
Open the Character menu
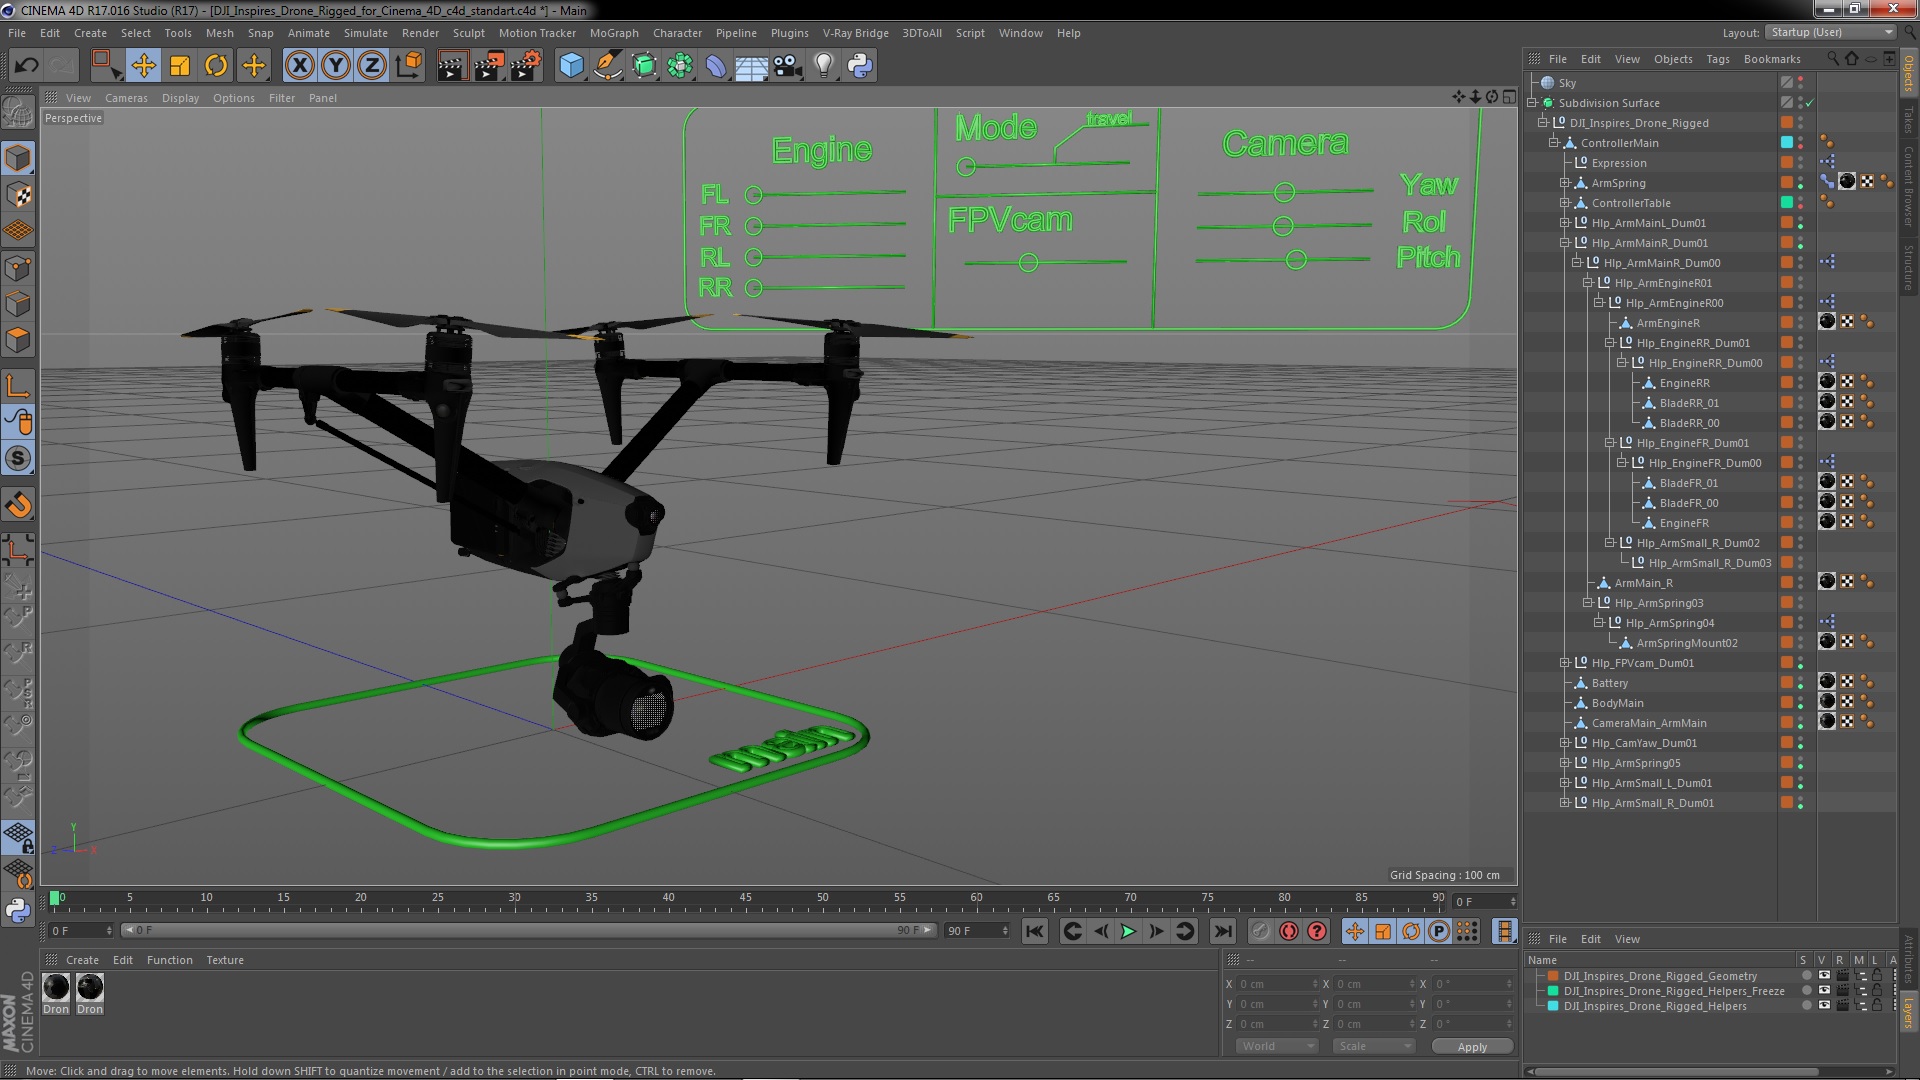[677, 33]
